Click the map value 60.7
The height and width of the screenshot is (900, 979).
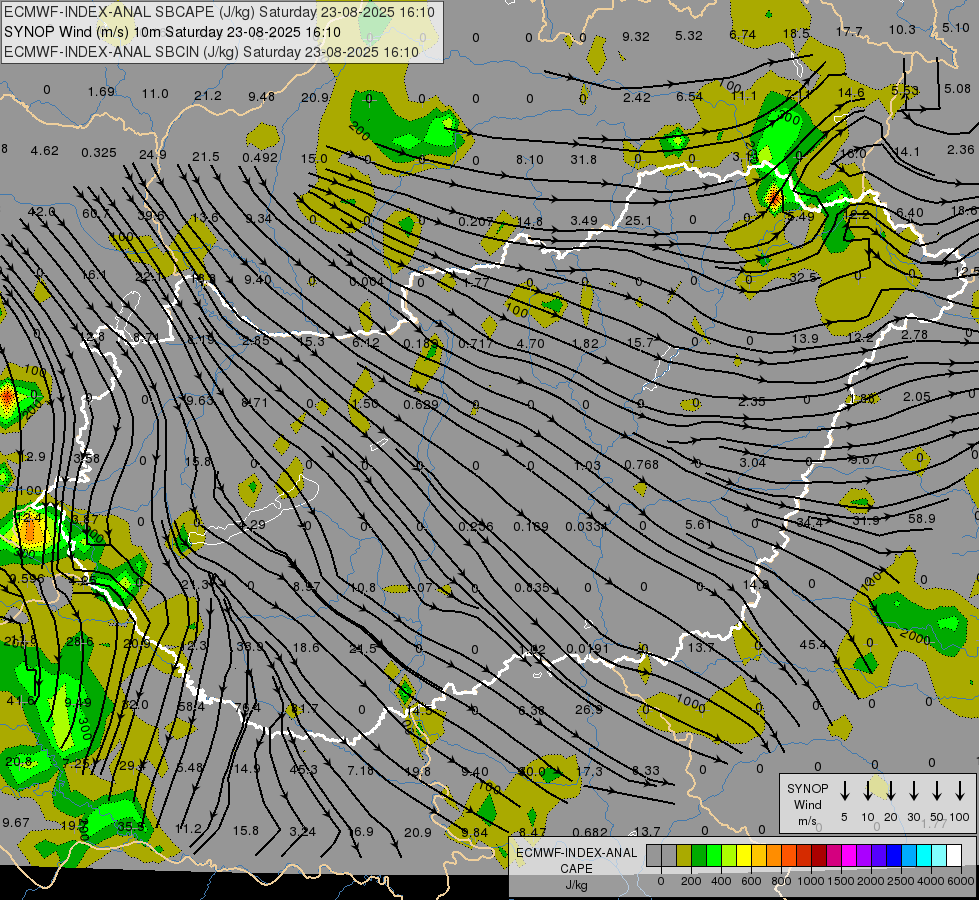pyautogui.click(x=96, y=214)
